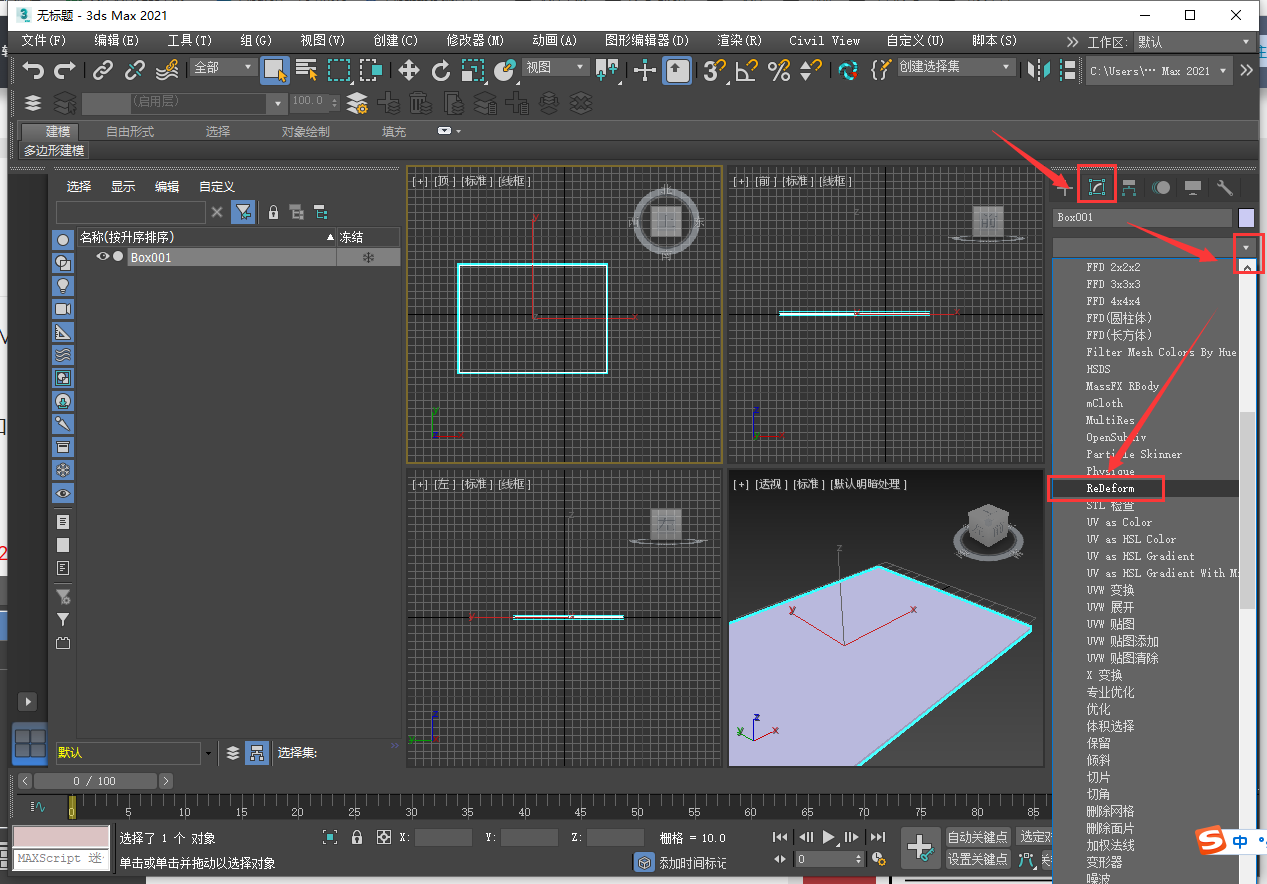The width and height of the screenshot is (1267, 884).
Task: Toggle Box001 visibility eye icon
Action: click(x=102, y=257)
